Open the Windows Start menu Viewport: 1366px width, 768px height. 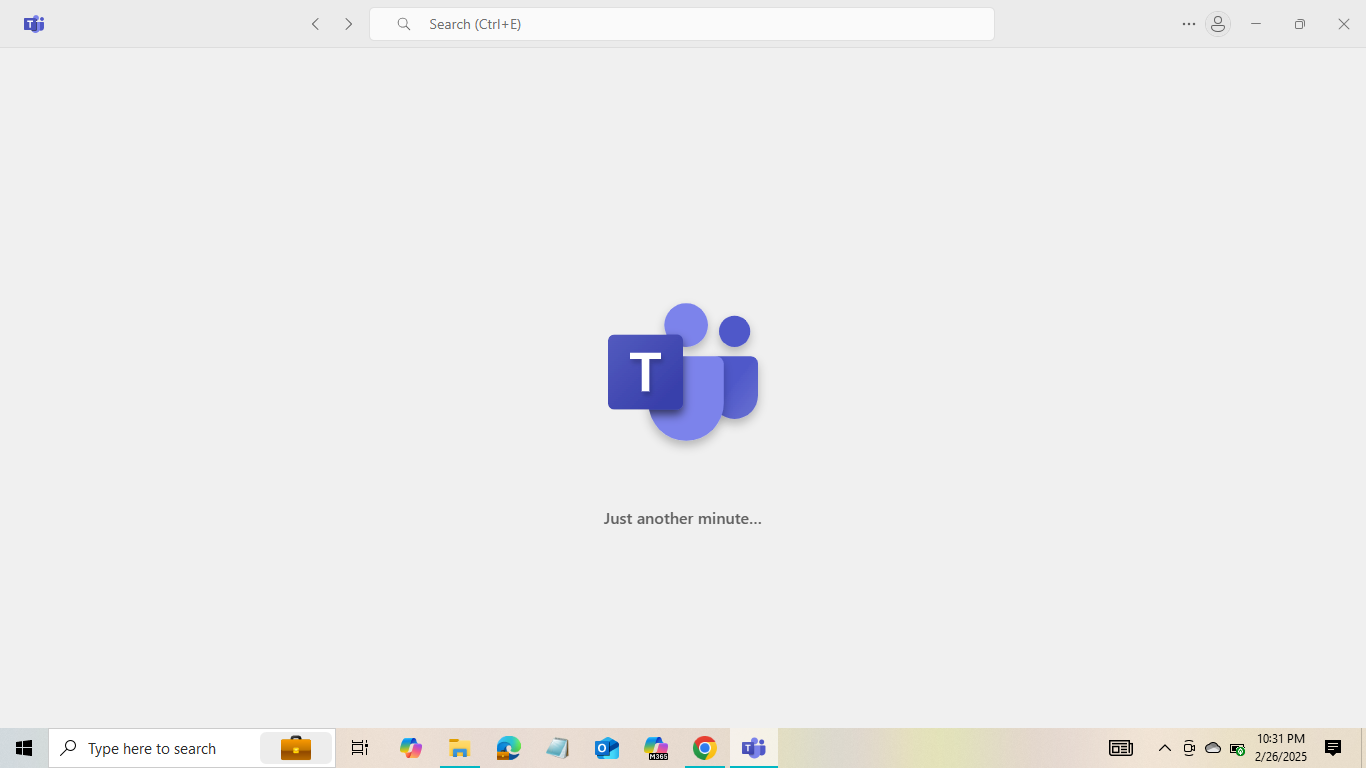click(x=24, y=748)
